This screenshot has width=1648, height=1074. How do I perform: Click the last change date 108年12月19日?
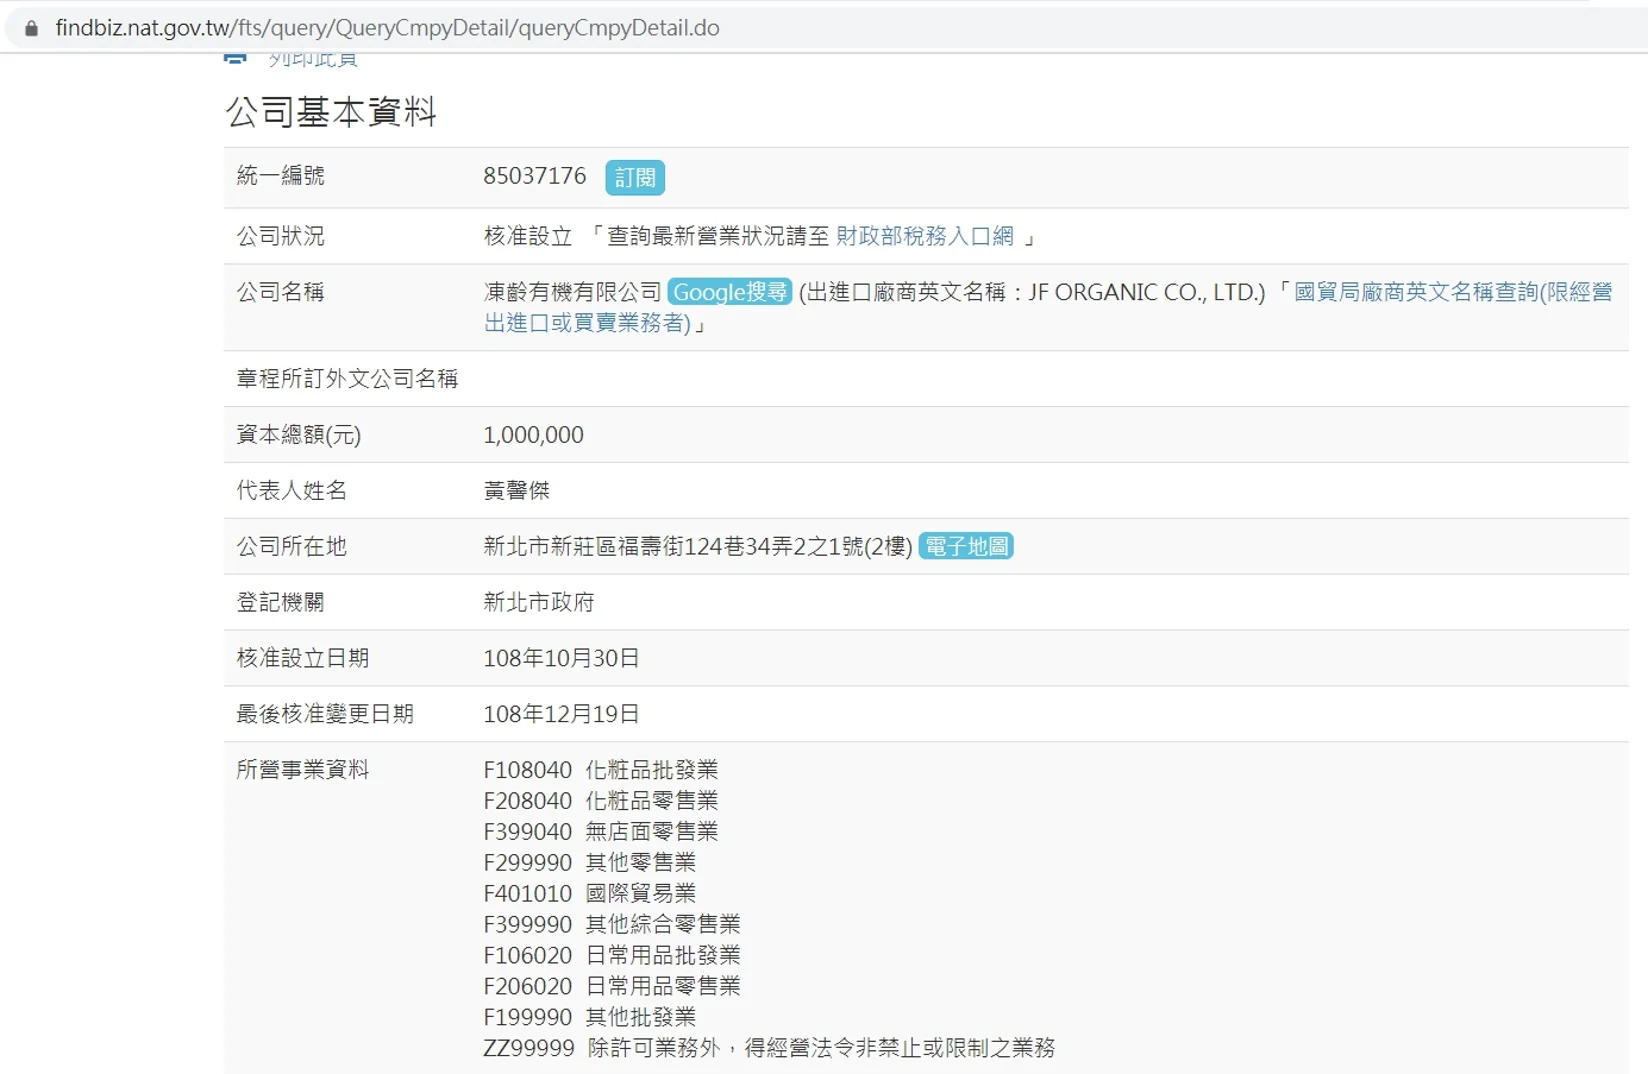point(561,714)
